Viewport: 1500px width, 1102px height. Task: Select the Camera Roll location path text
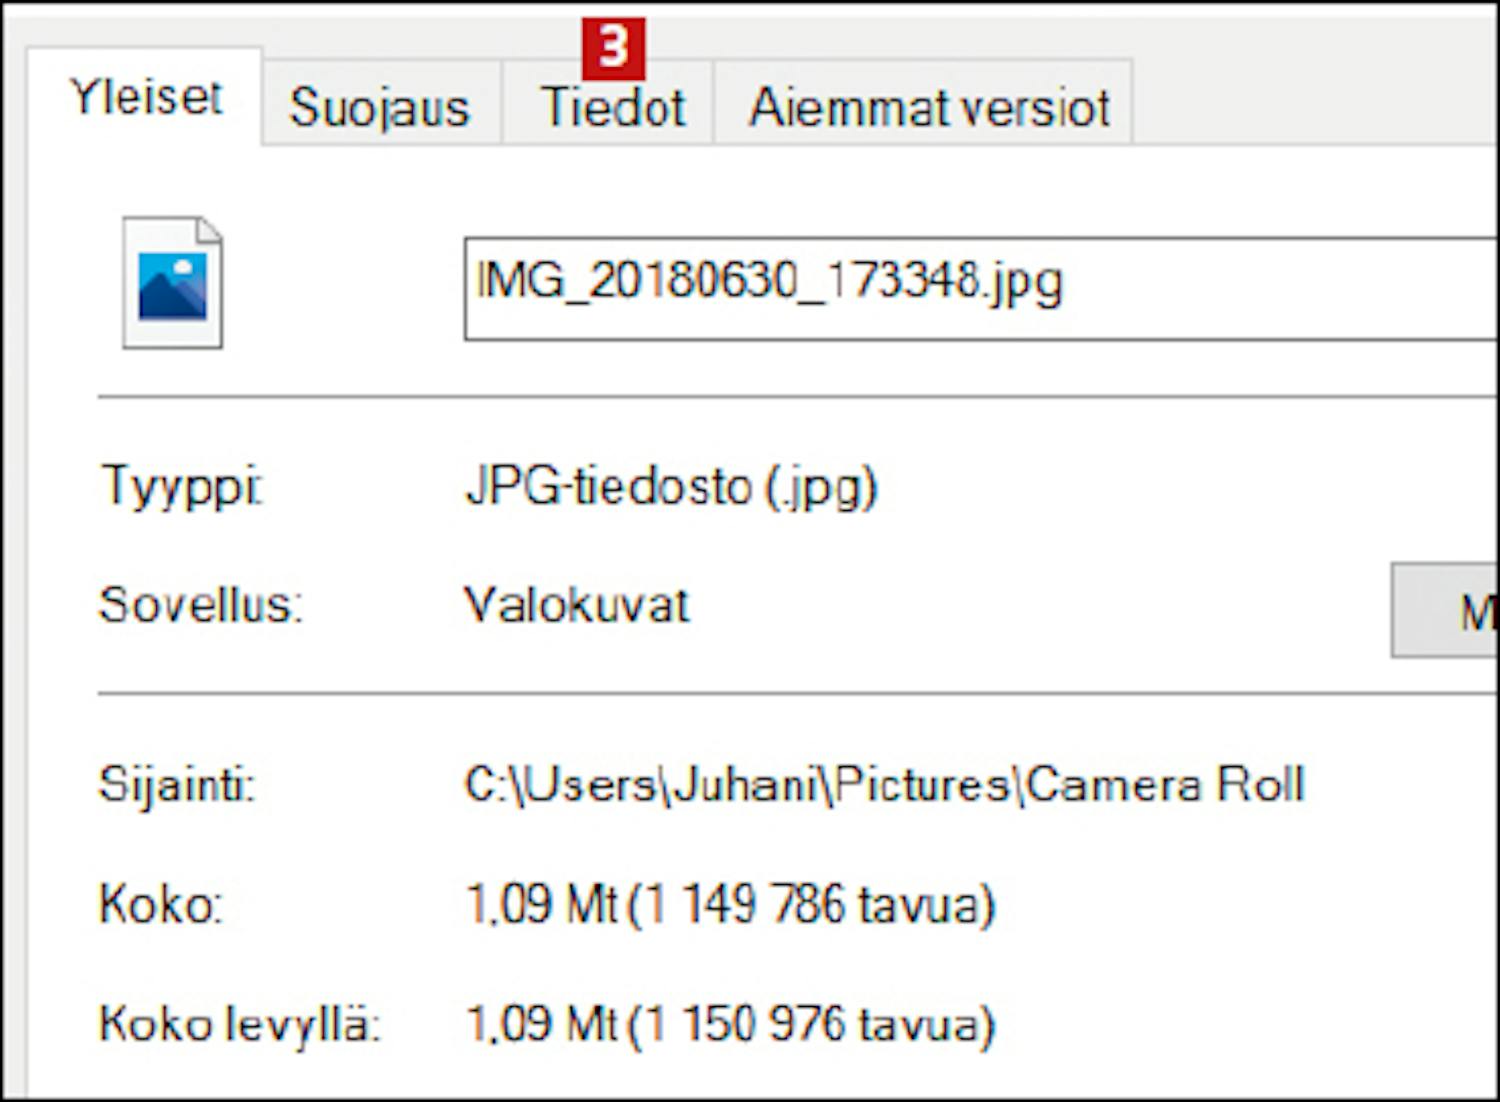pos(884,784)
